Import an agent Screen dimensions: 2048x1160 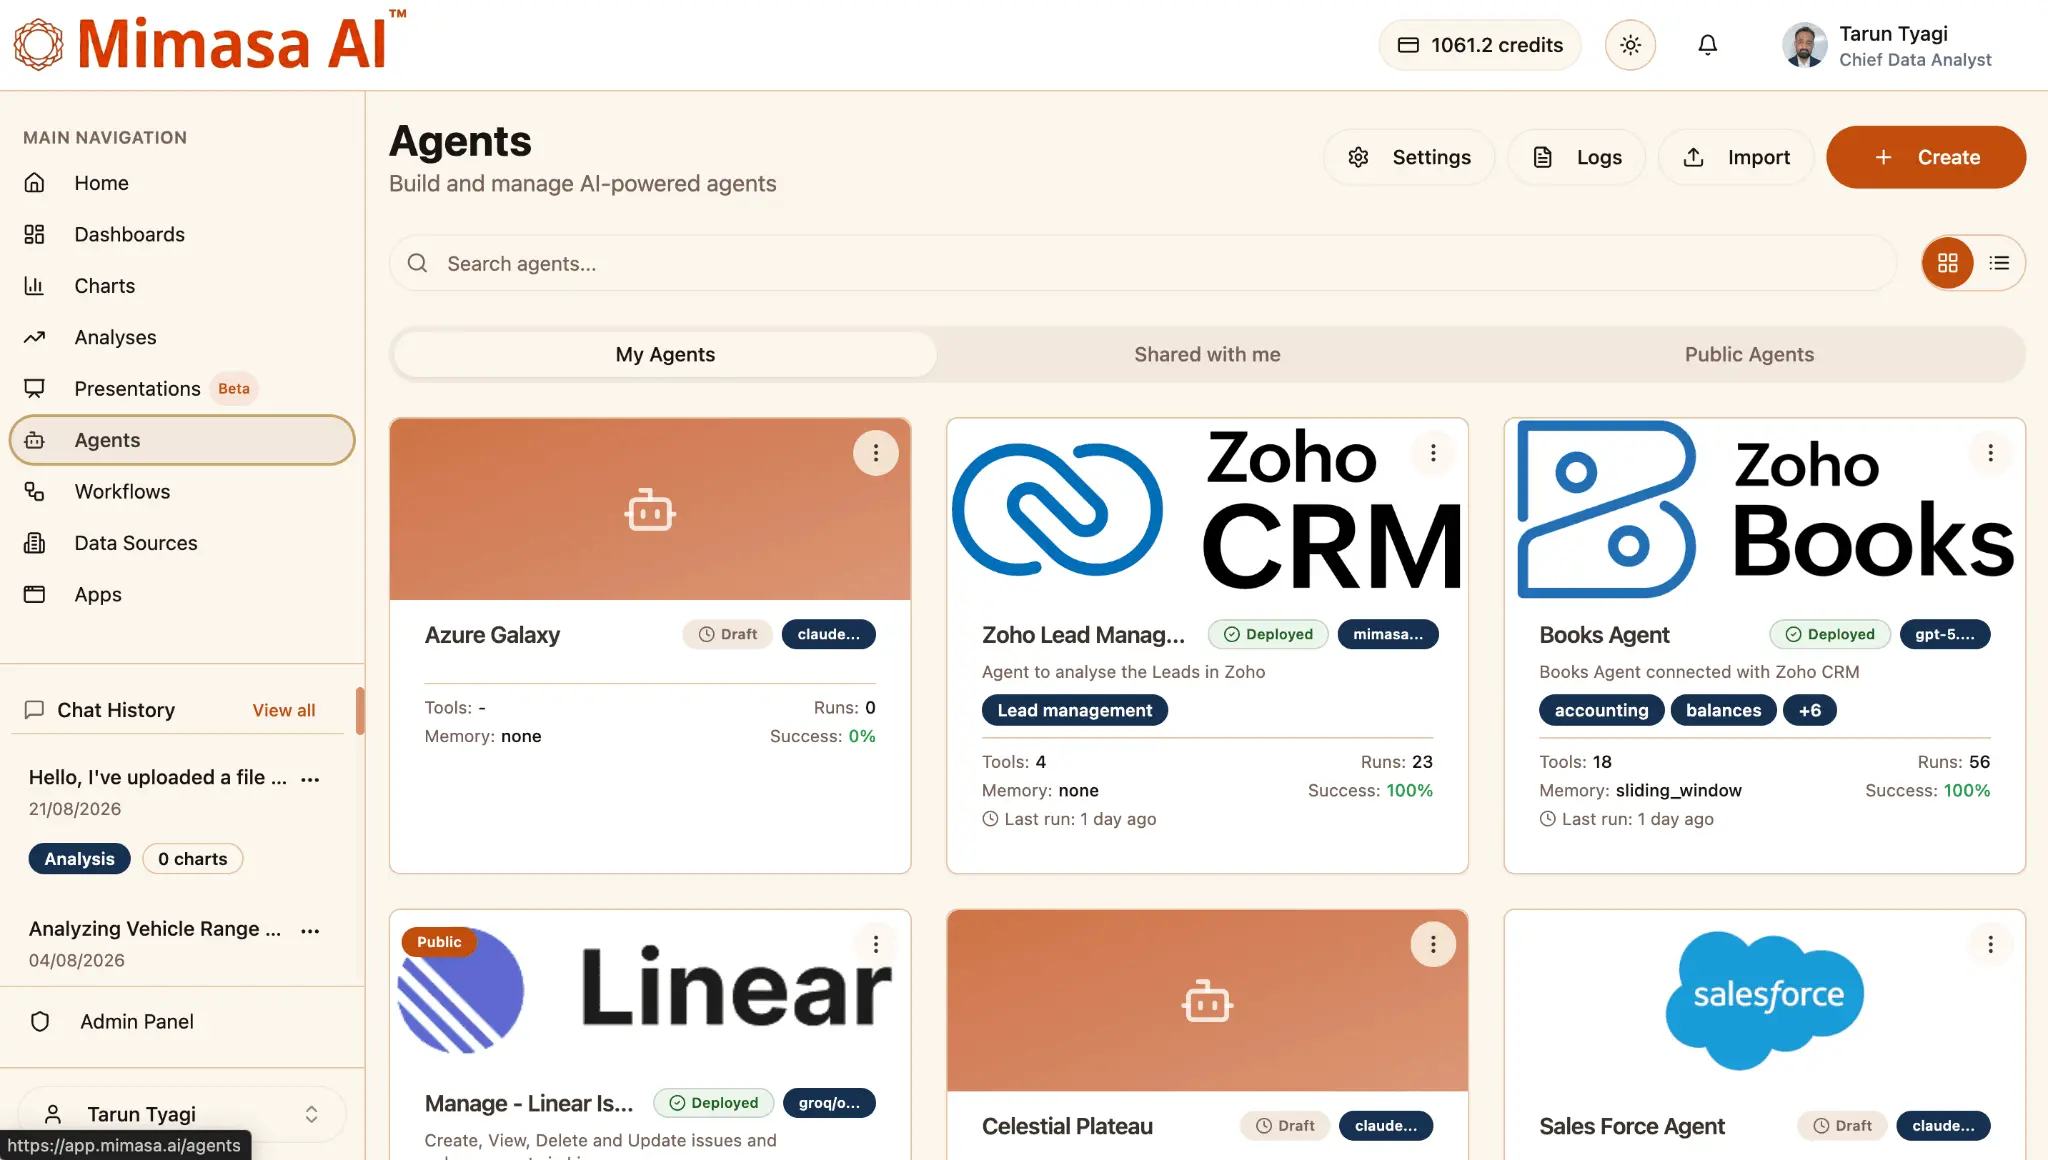point(1736,157)
